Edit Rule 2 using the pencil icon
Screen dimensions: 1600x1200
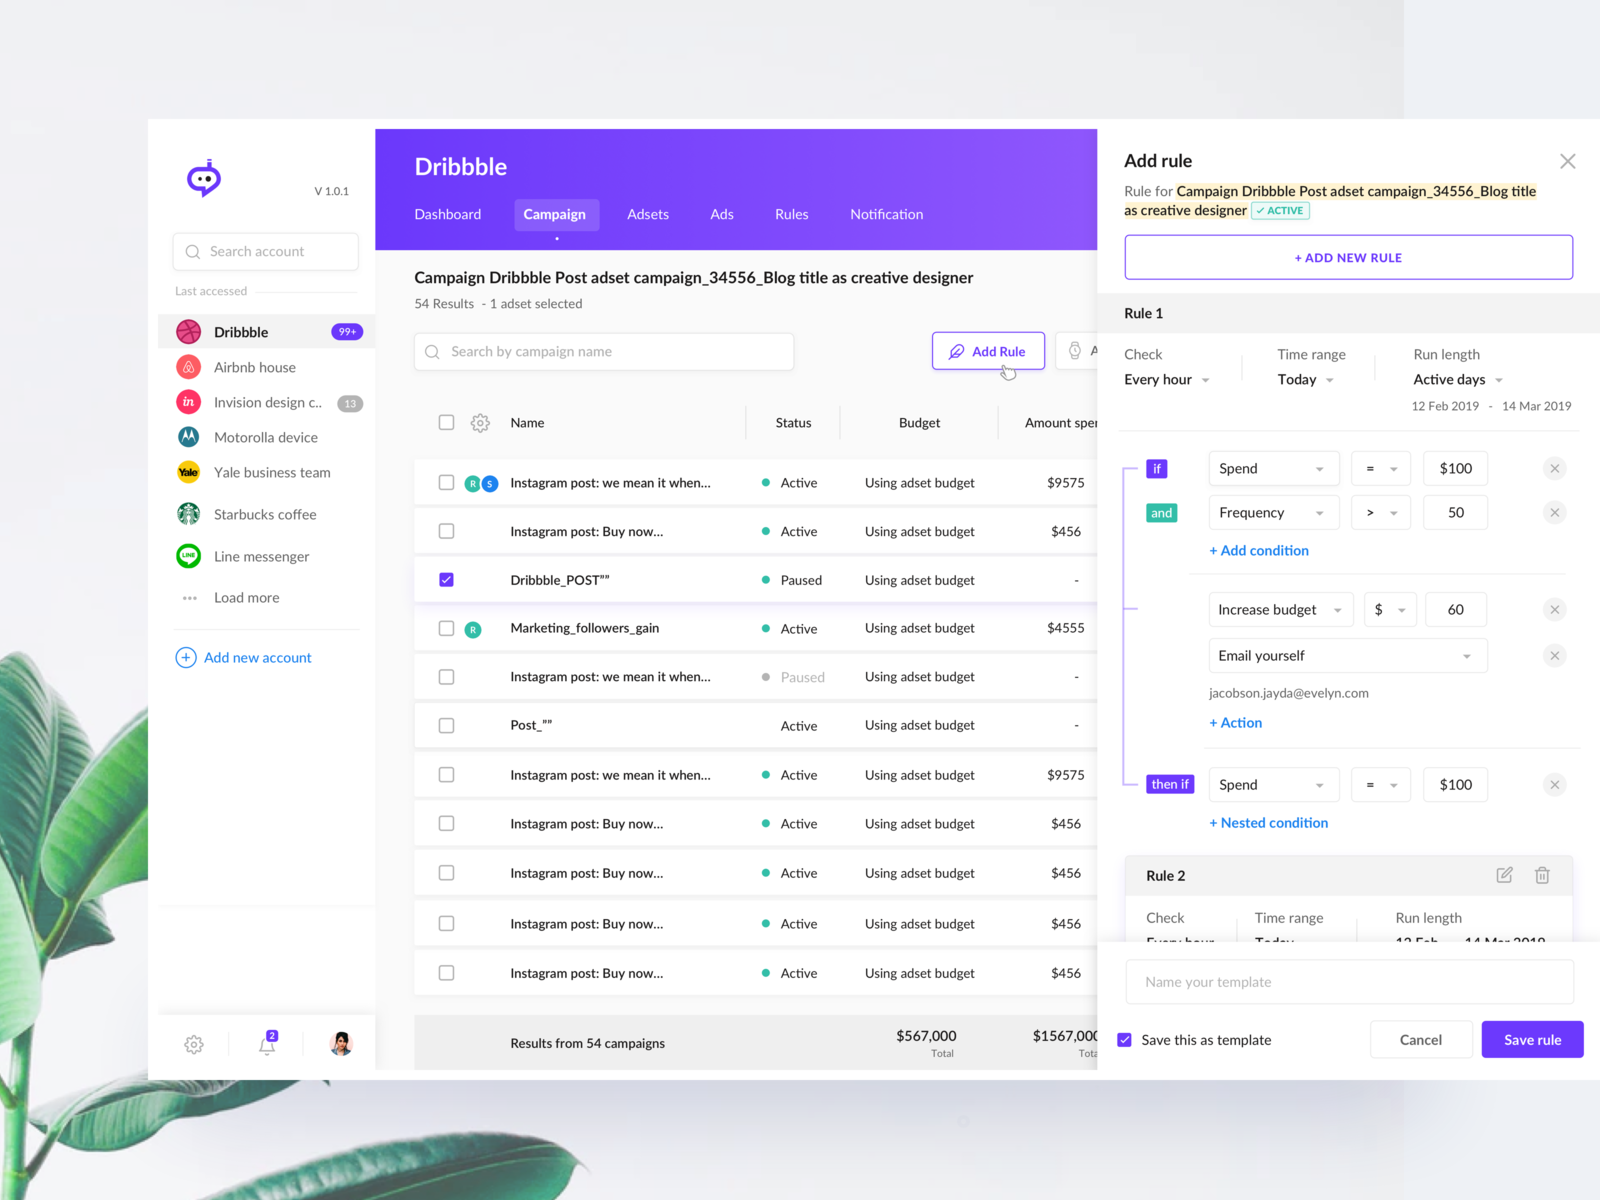coord(1504,875)
